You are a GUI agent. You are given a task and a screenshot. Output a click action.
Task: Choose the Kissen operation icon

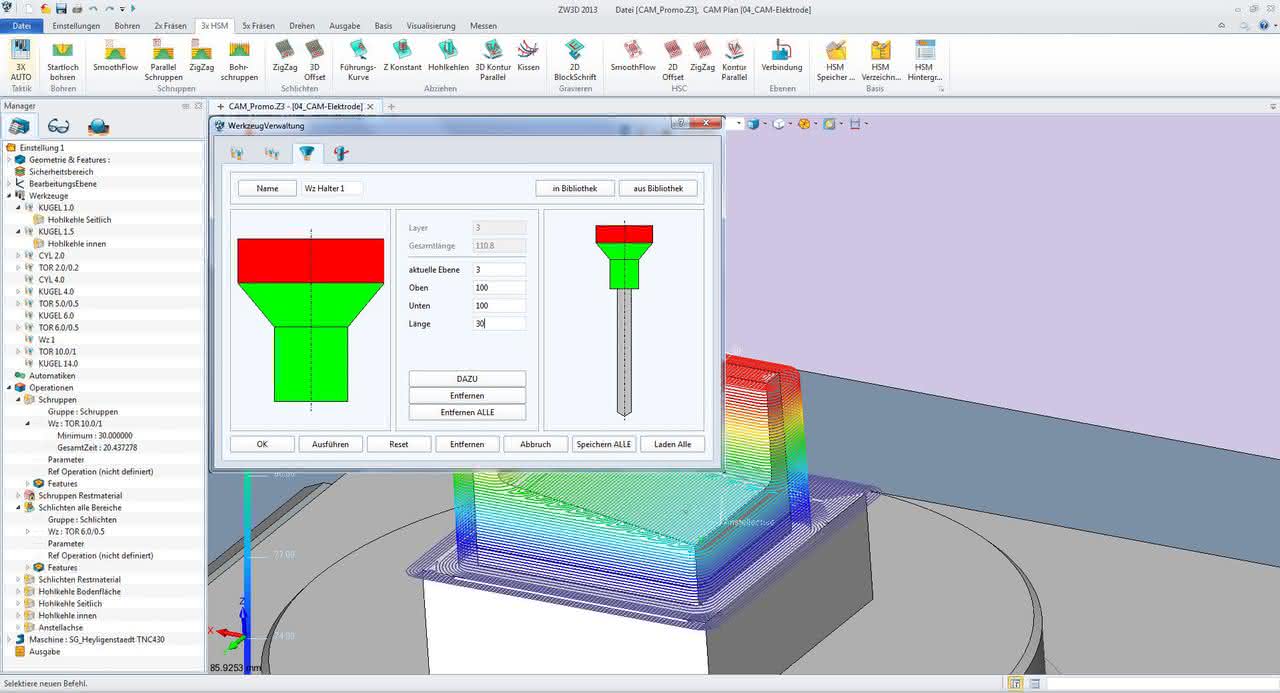[529, 57]
